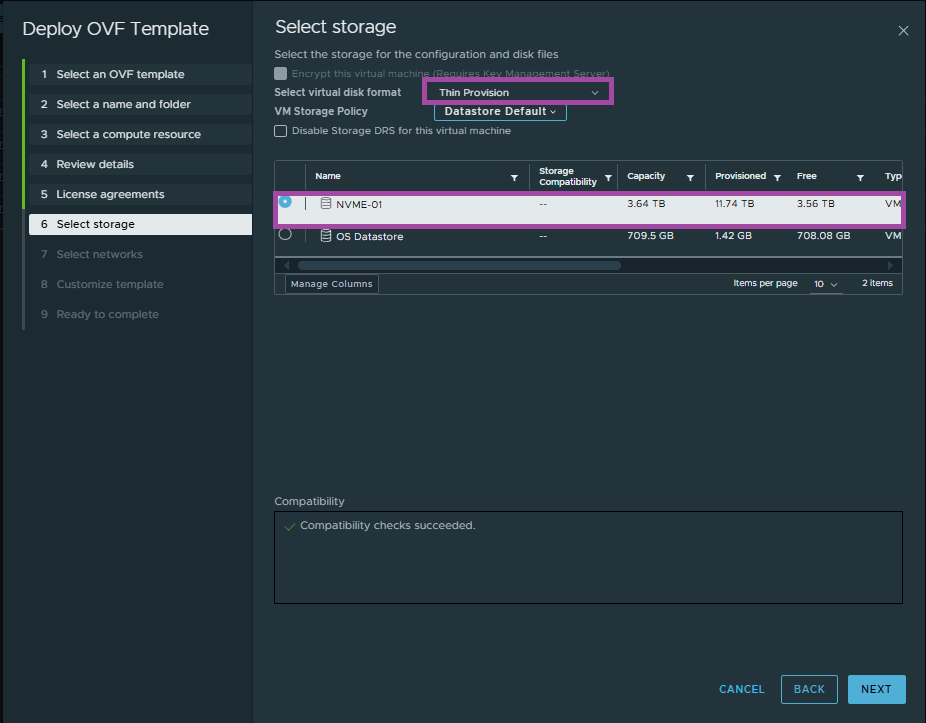Go to Select an OVF template step
926x723 pixels.
[120, 74]
